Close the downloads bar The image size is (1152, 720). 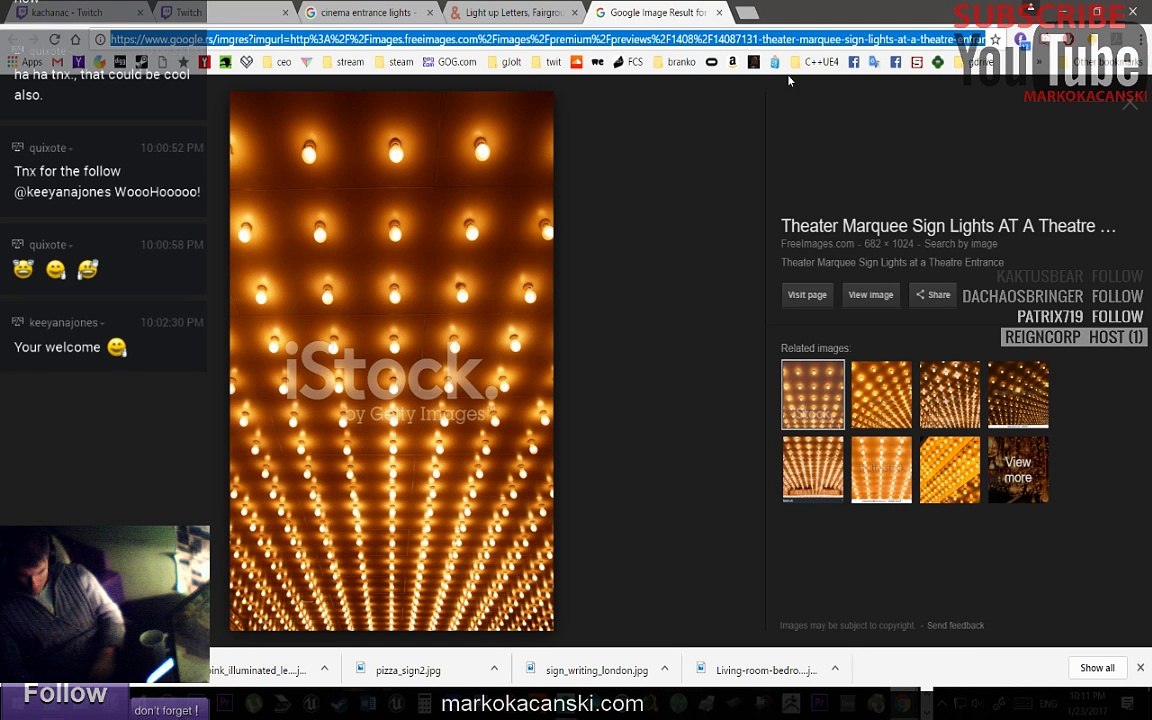(1140, 668)
